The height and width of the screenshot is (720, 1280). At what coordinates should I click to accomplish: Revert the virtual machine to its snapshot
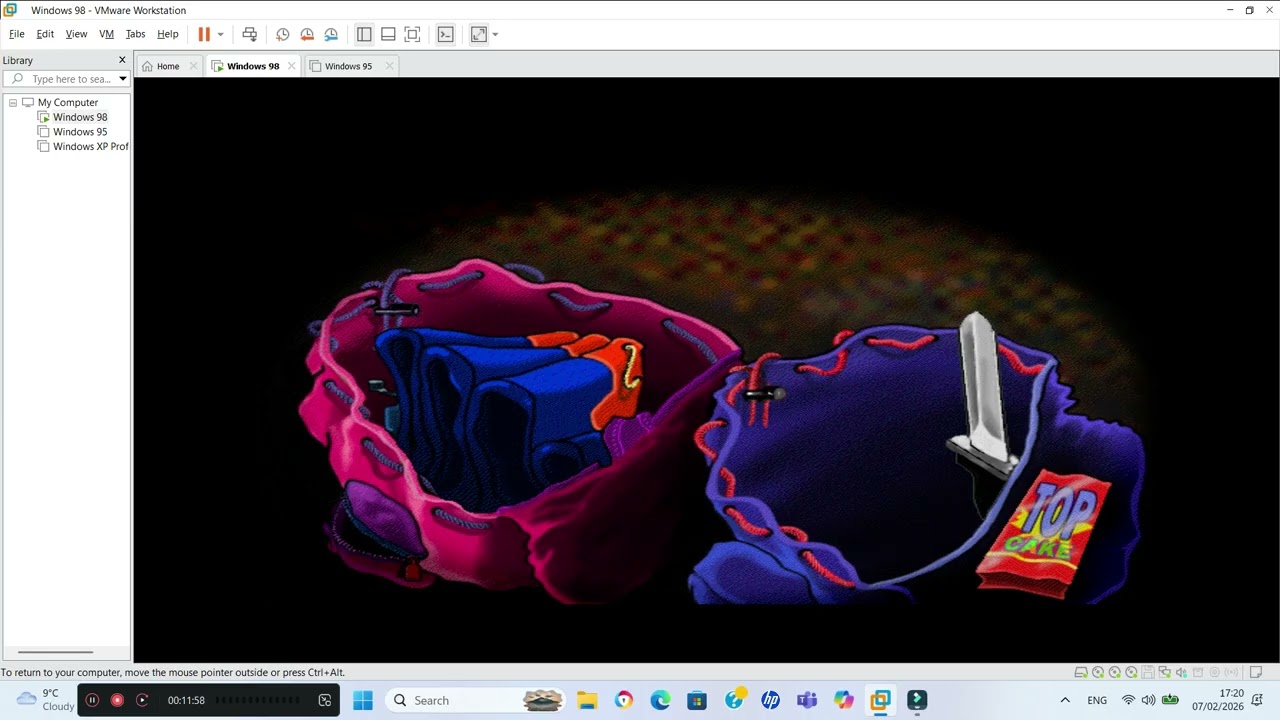307,34
